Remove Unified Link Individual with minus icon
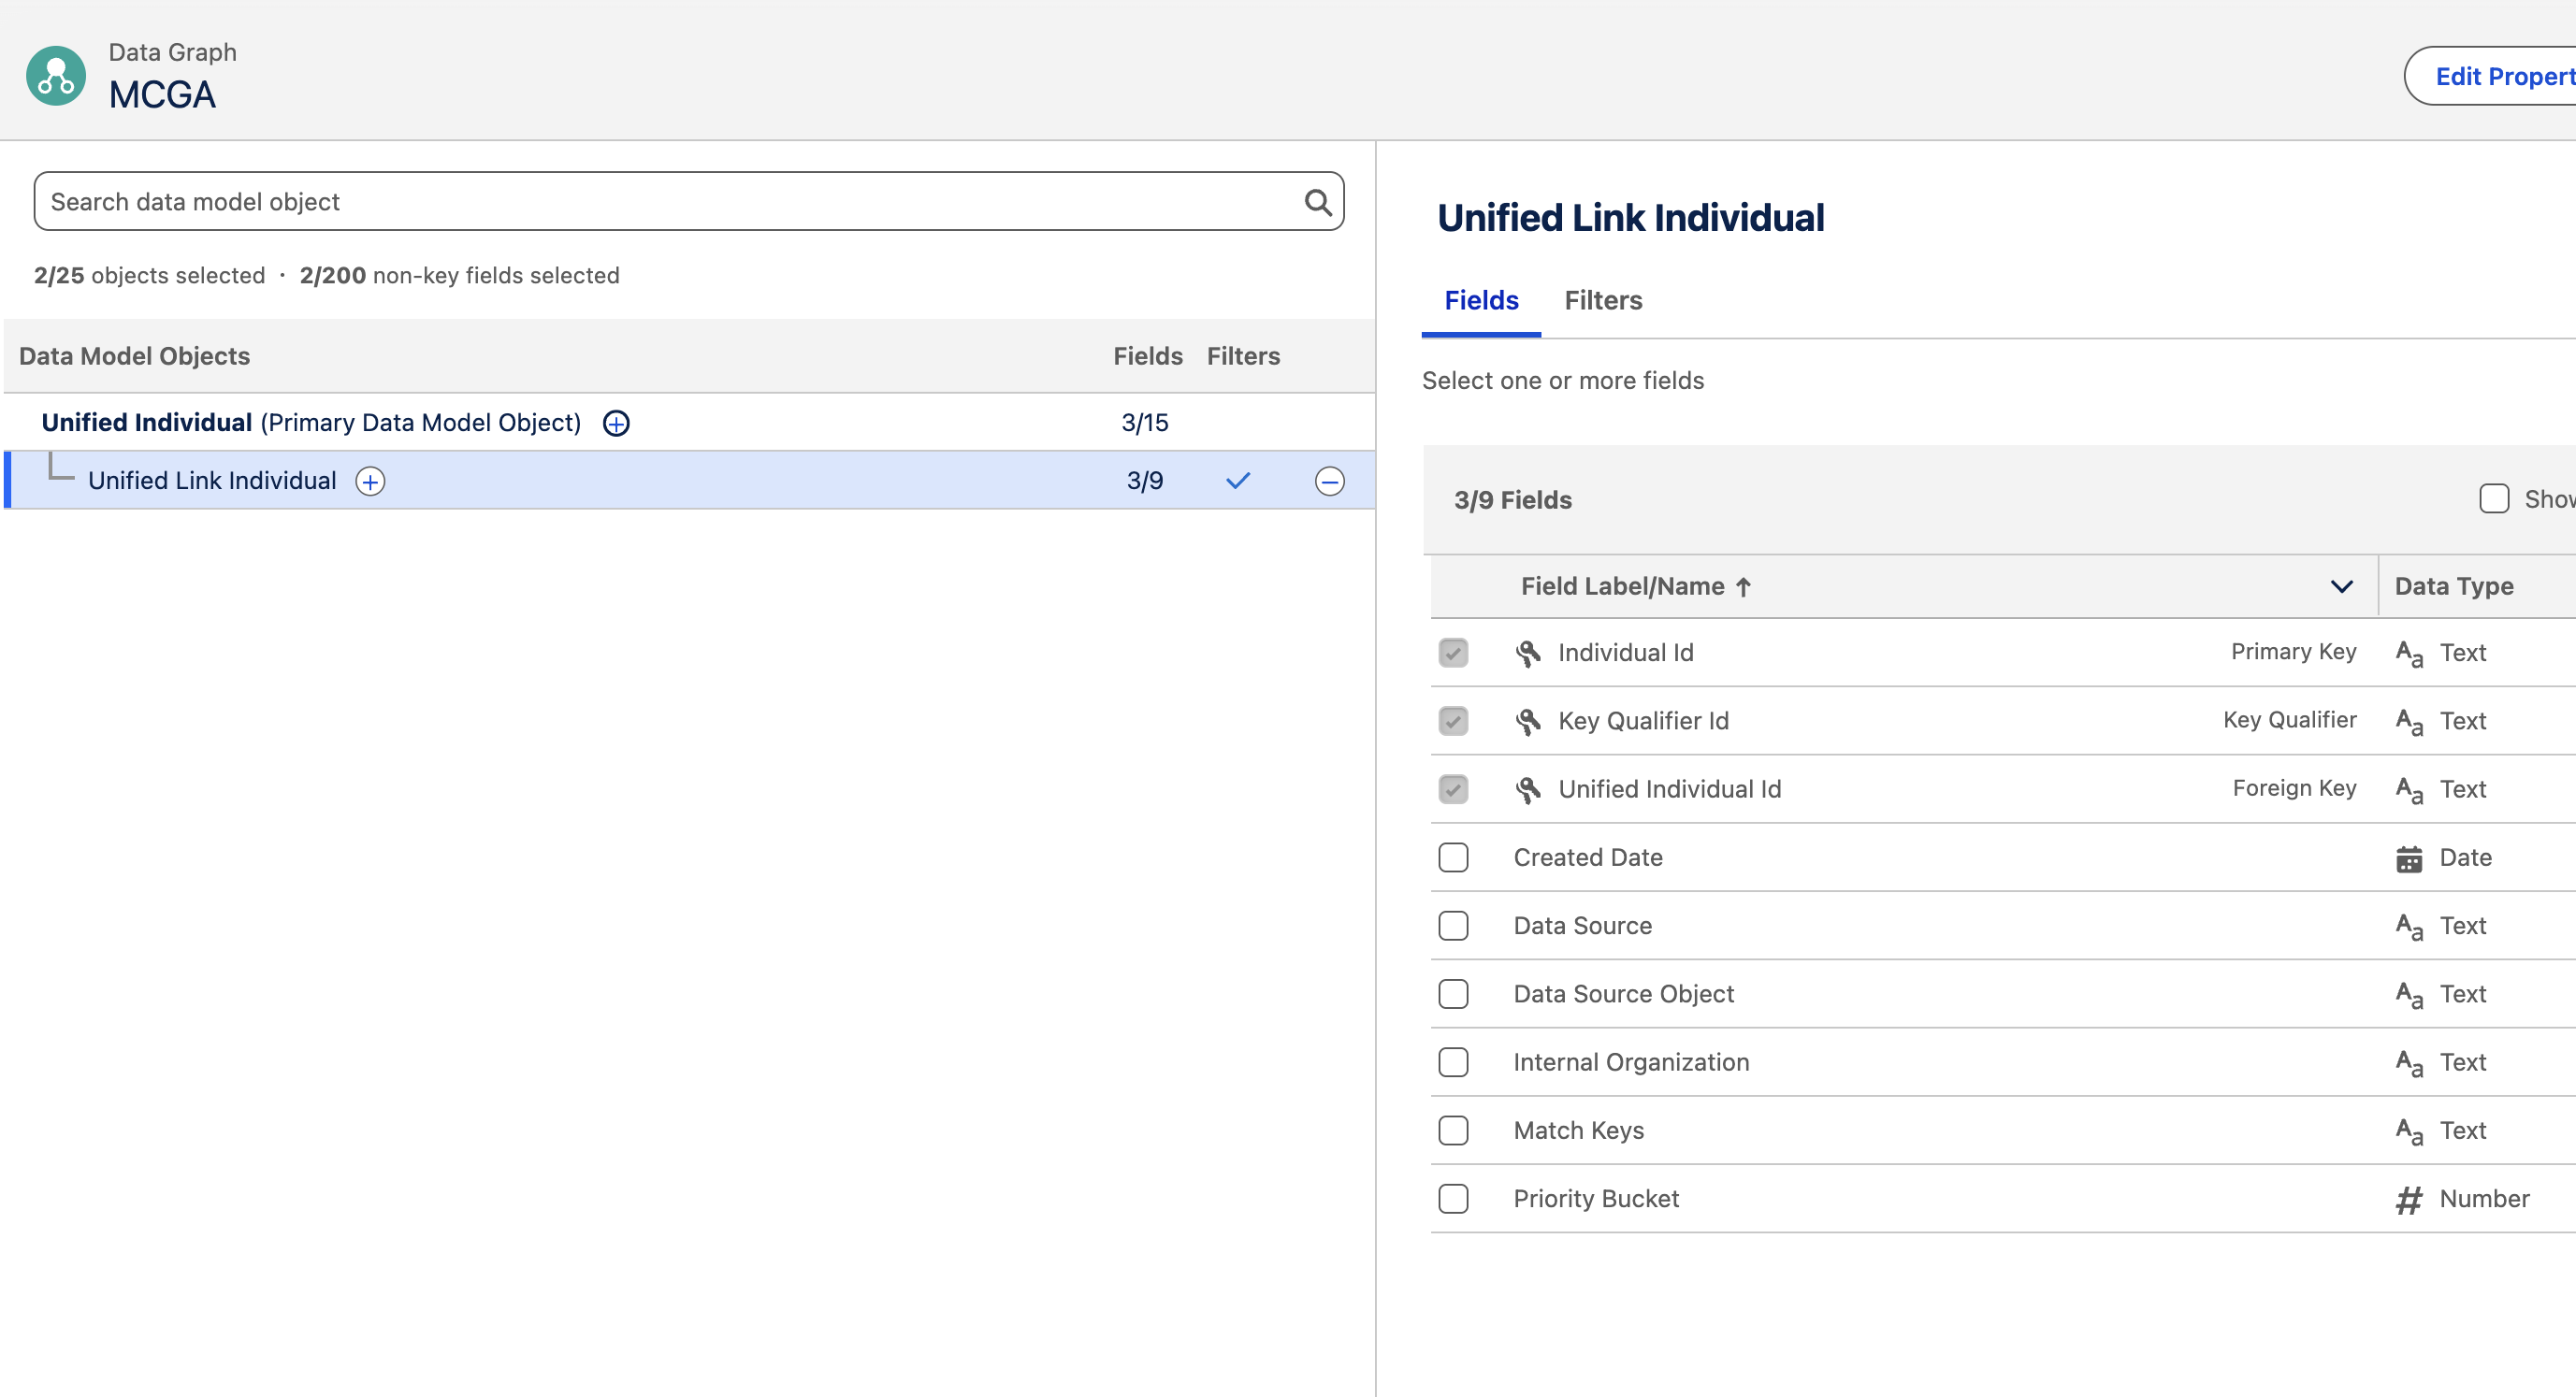This screenshot has width=2576, height=1397. pos(1329,481)
